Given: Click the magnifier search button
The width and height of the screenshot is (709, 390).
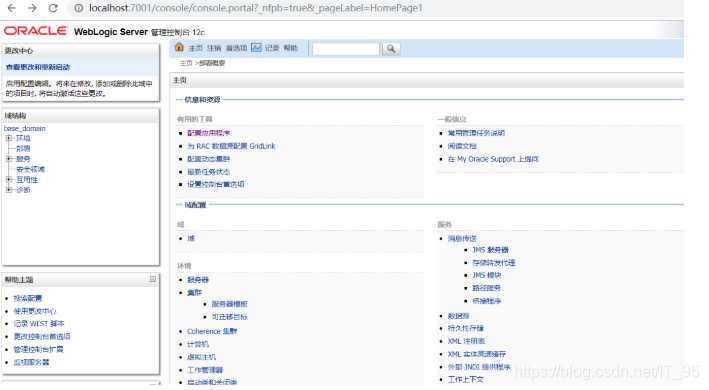Looking at the screenshot, I should [391, 48].
